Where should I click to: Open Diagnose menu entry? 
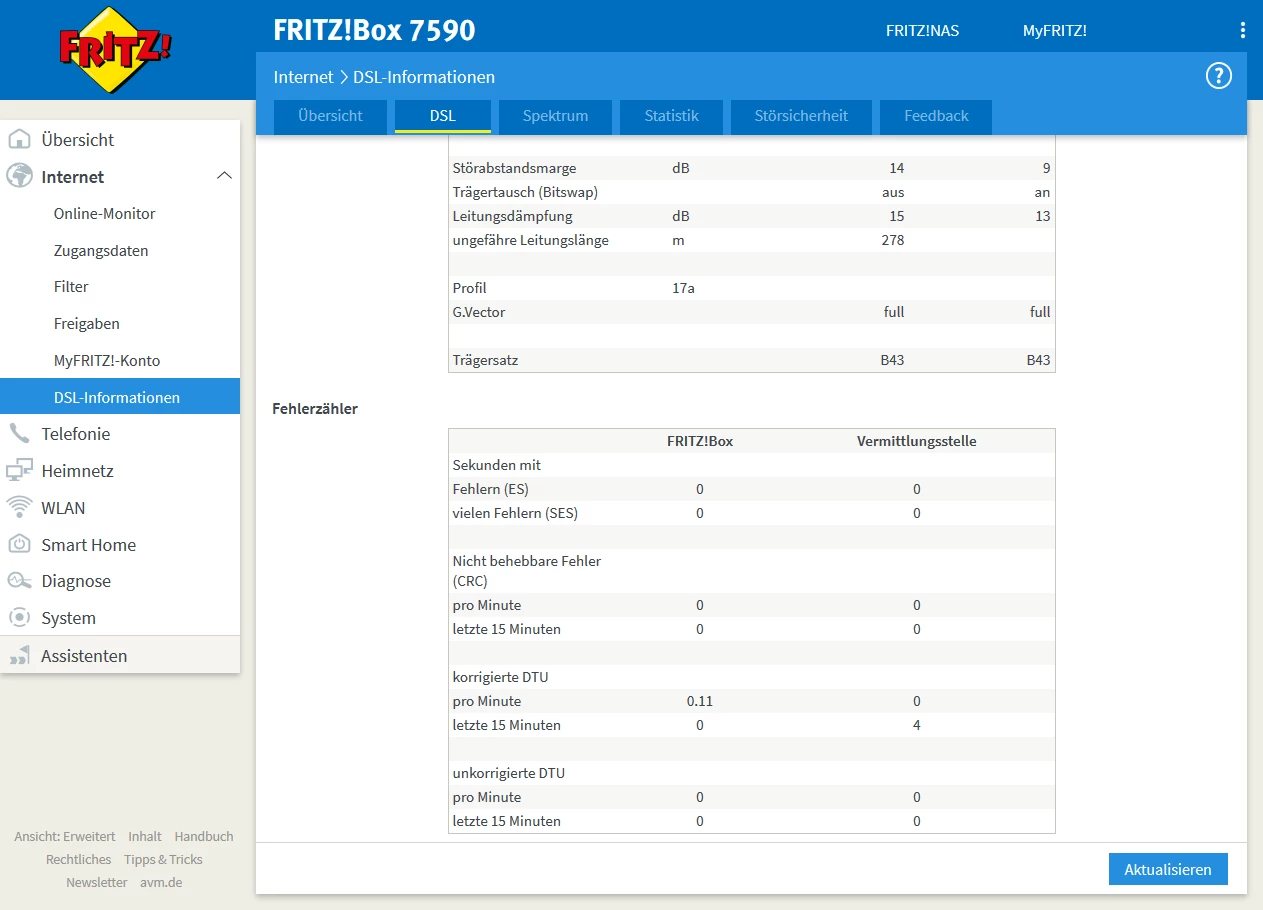(x=76, y=581)
